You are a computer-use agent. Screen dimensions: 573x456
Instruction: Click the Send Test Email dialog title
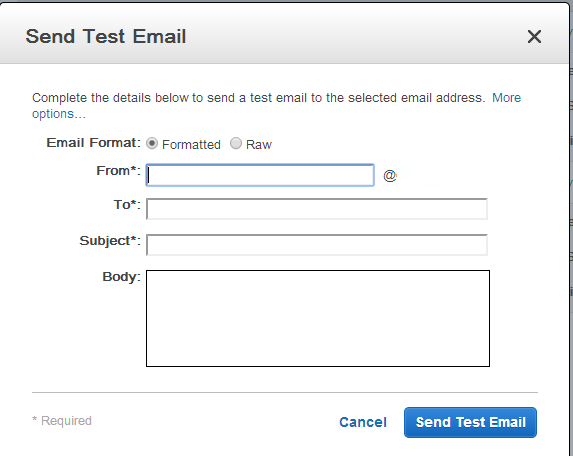[106, 37]
